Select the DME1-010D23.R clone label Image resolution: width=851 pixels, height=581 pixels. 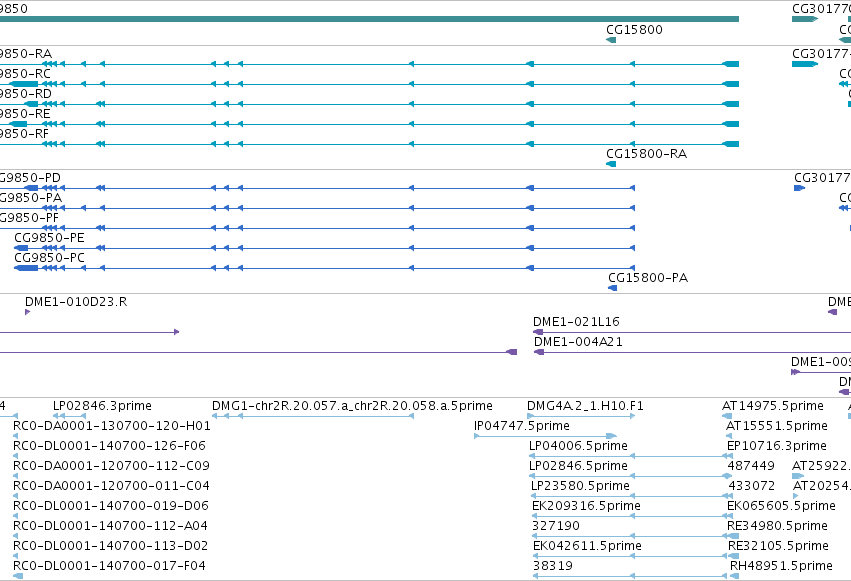coord(76,302)
